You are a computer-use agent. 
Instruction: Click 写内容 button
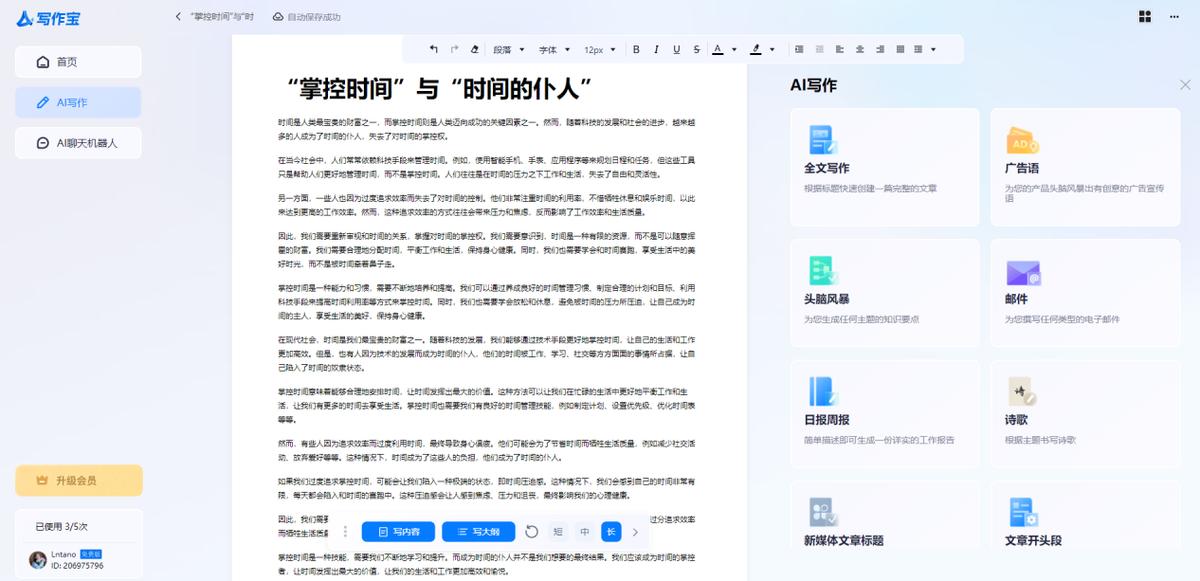[398, 532]
